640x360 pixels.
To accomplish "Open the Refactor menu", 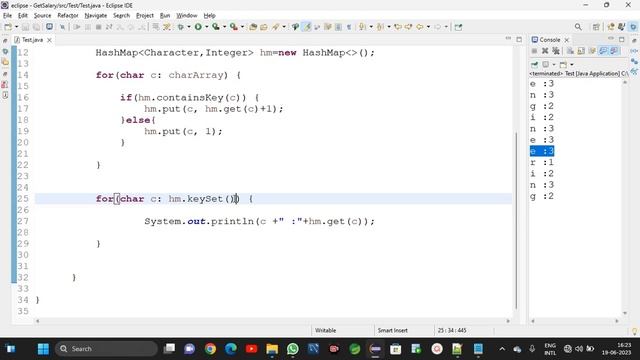I will pyautogui.click(x=68, y=16).
